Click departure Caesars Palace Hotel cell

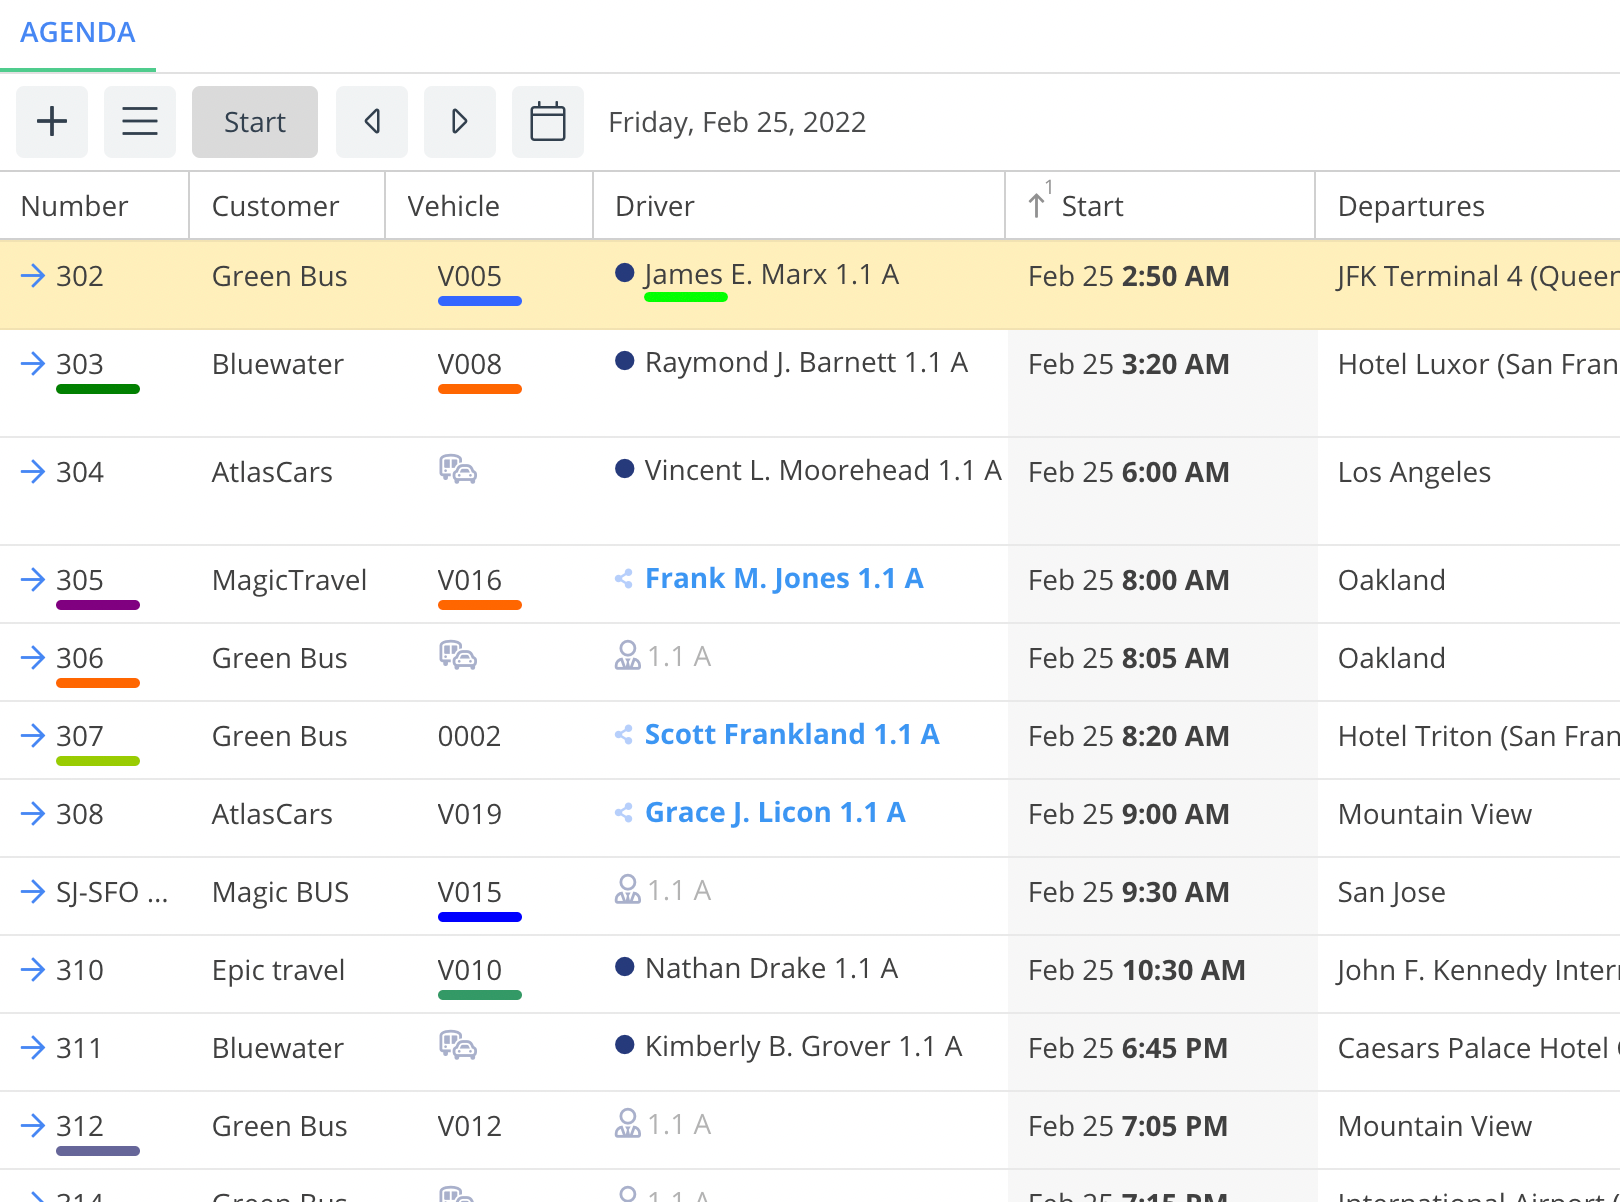click(1478, 1048)
